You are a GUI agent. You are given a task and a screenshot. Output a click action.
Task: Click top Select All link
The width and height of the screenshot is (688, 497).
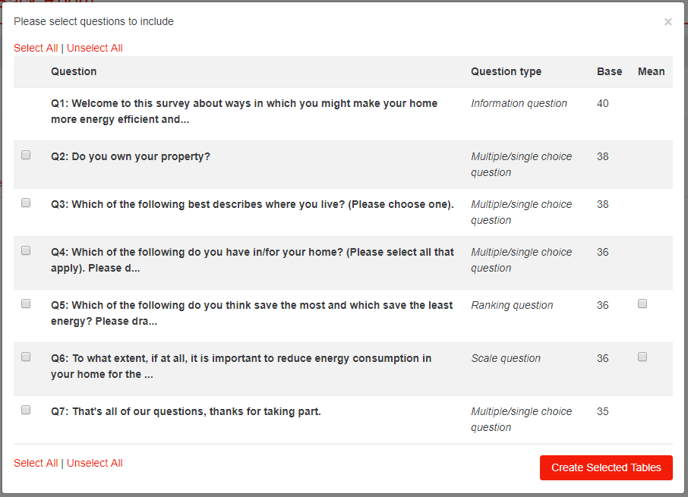point(36,48)
